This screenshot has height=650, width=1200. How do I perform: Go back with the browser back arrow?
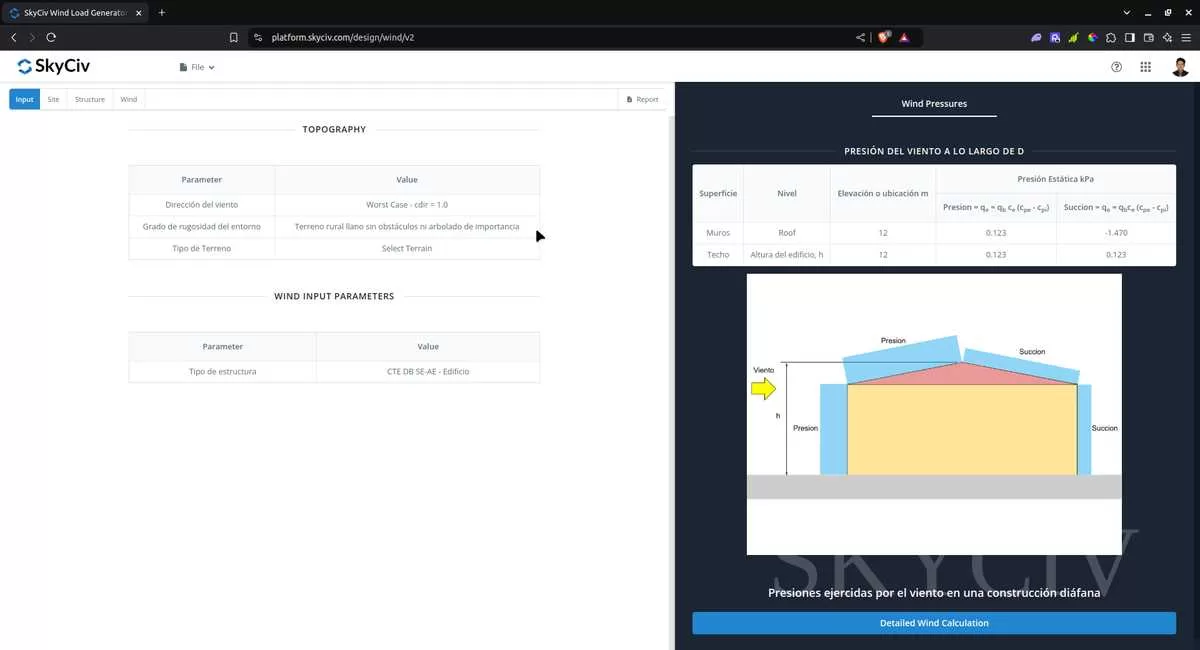(x=14, y=37)
